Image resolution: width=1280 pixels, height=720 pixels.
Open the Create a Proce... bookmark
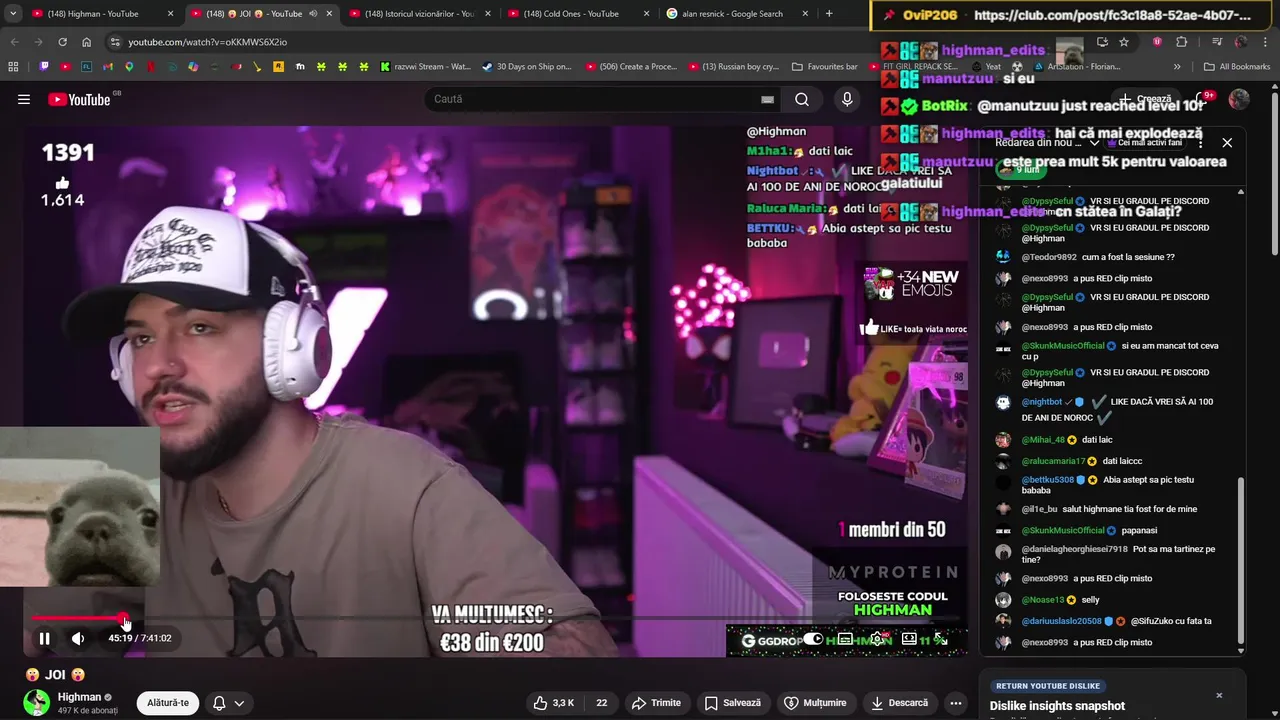coord(631,67)
